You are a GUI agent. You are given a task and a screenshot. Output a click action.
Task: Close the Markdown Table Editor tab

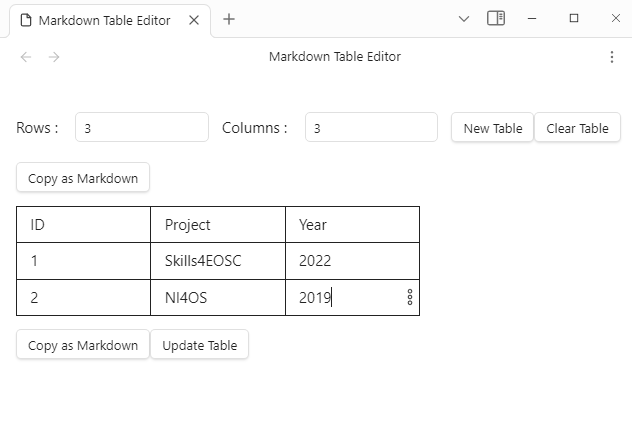[192, 20]
